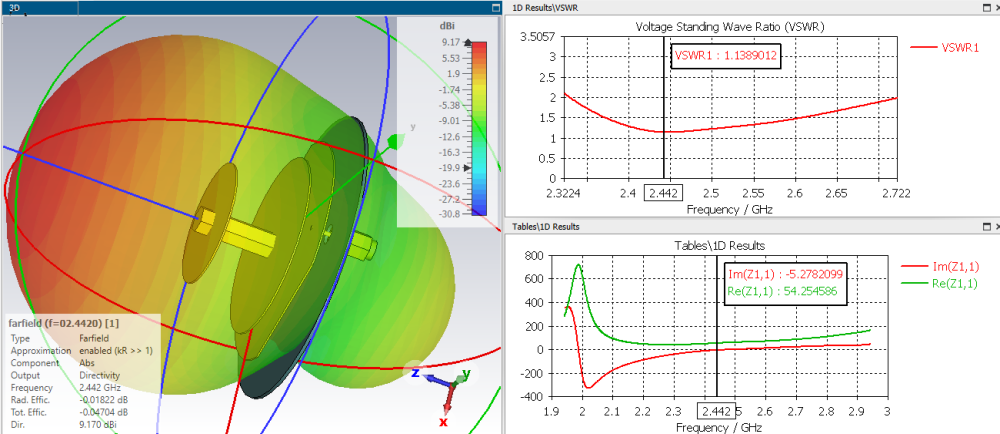Click the Re(Z1,1) legend entry
Viewport: 1000px width, 434px height.
pyautogui.click(x=939, y=283)
